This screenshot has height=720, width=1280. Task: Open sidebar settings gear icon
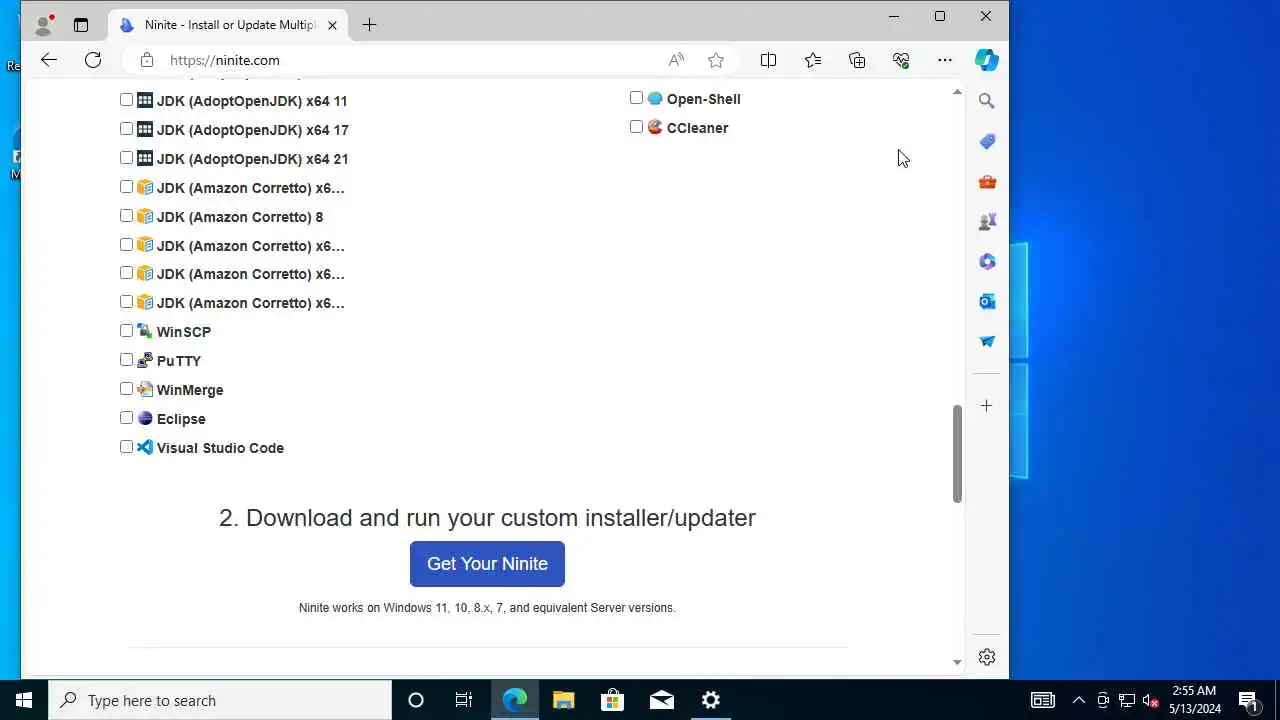[987, 657]
